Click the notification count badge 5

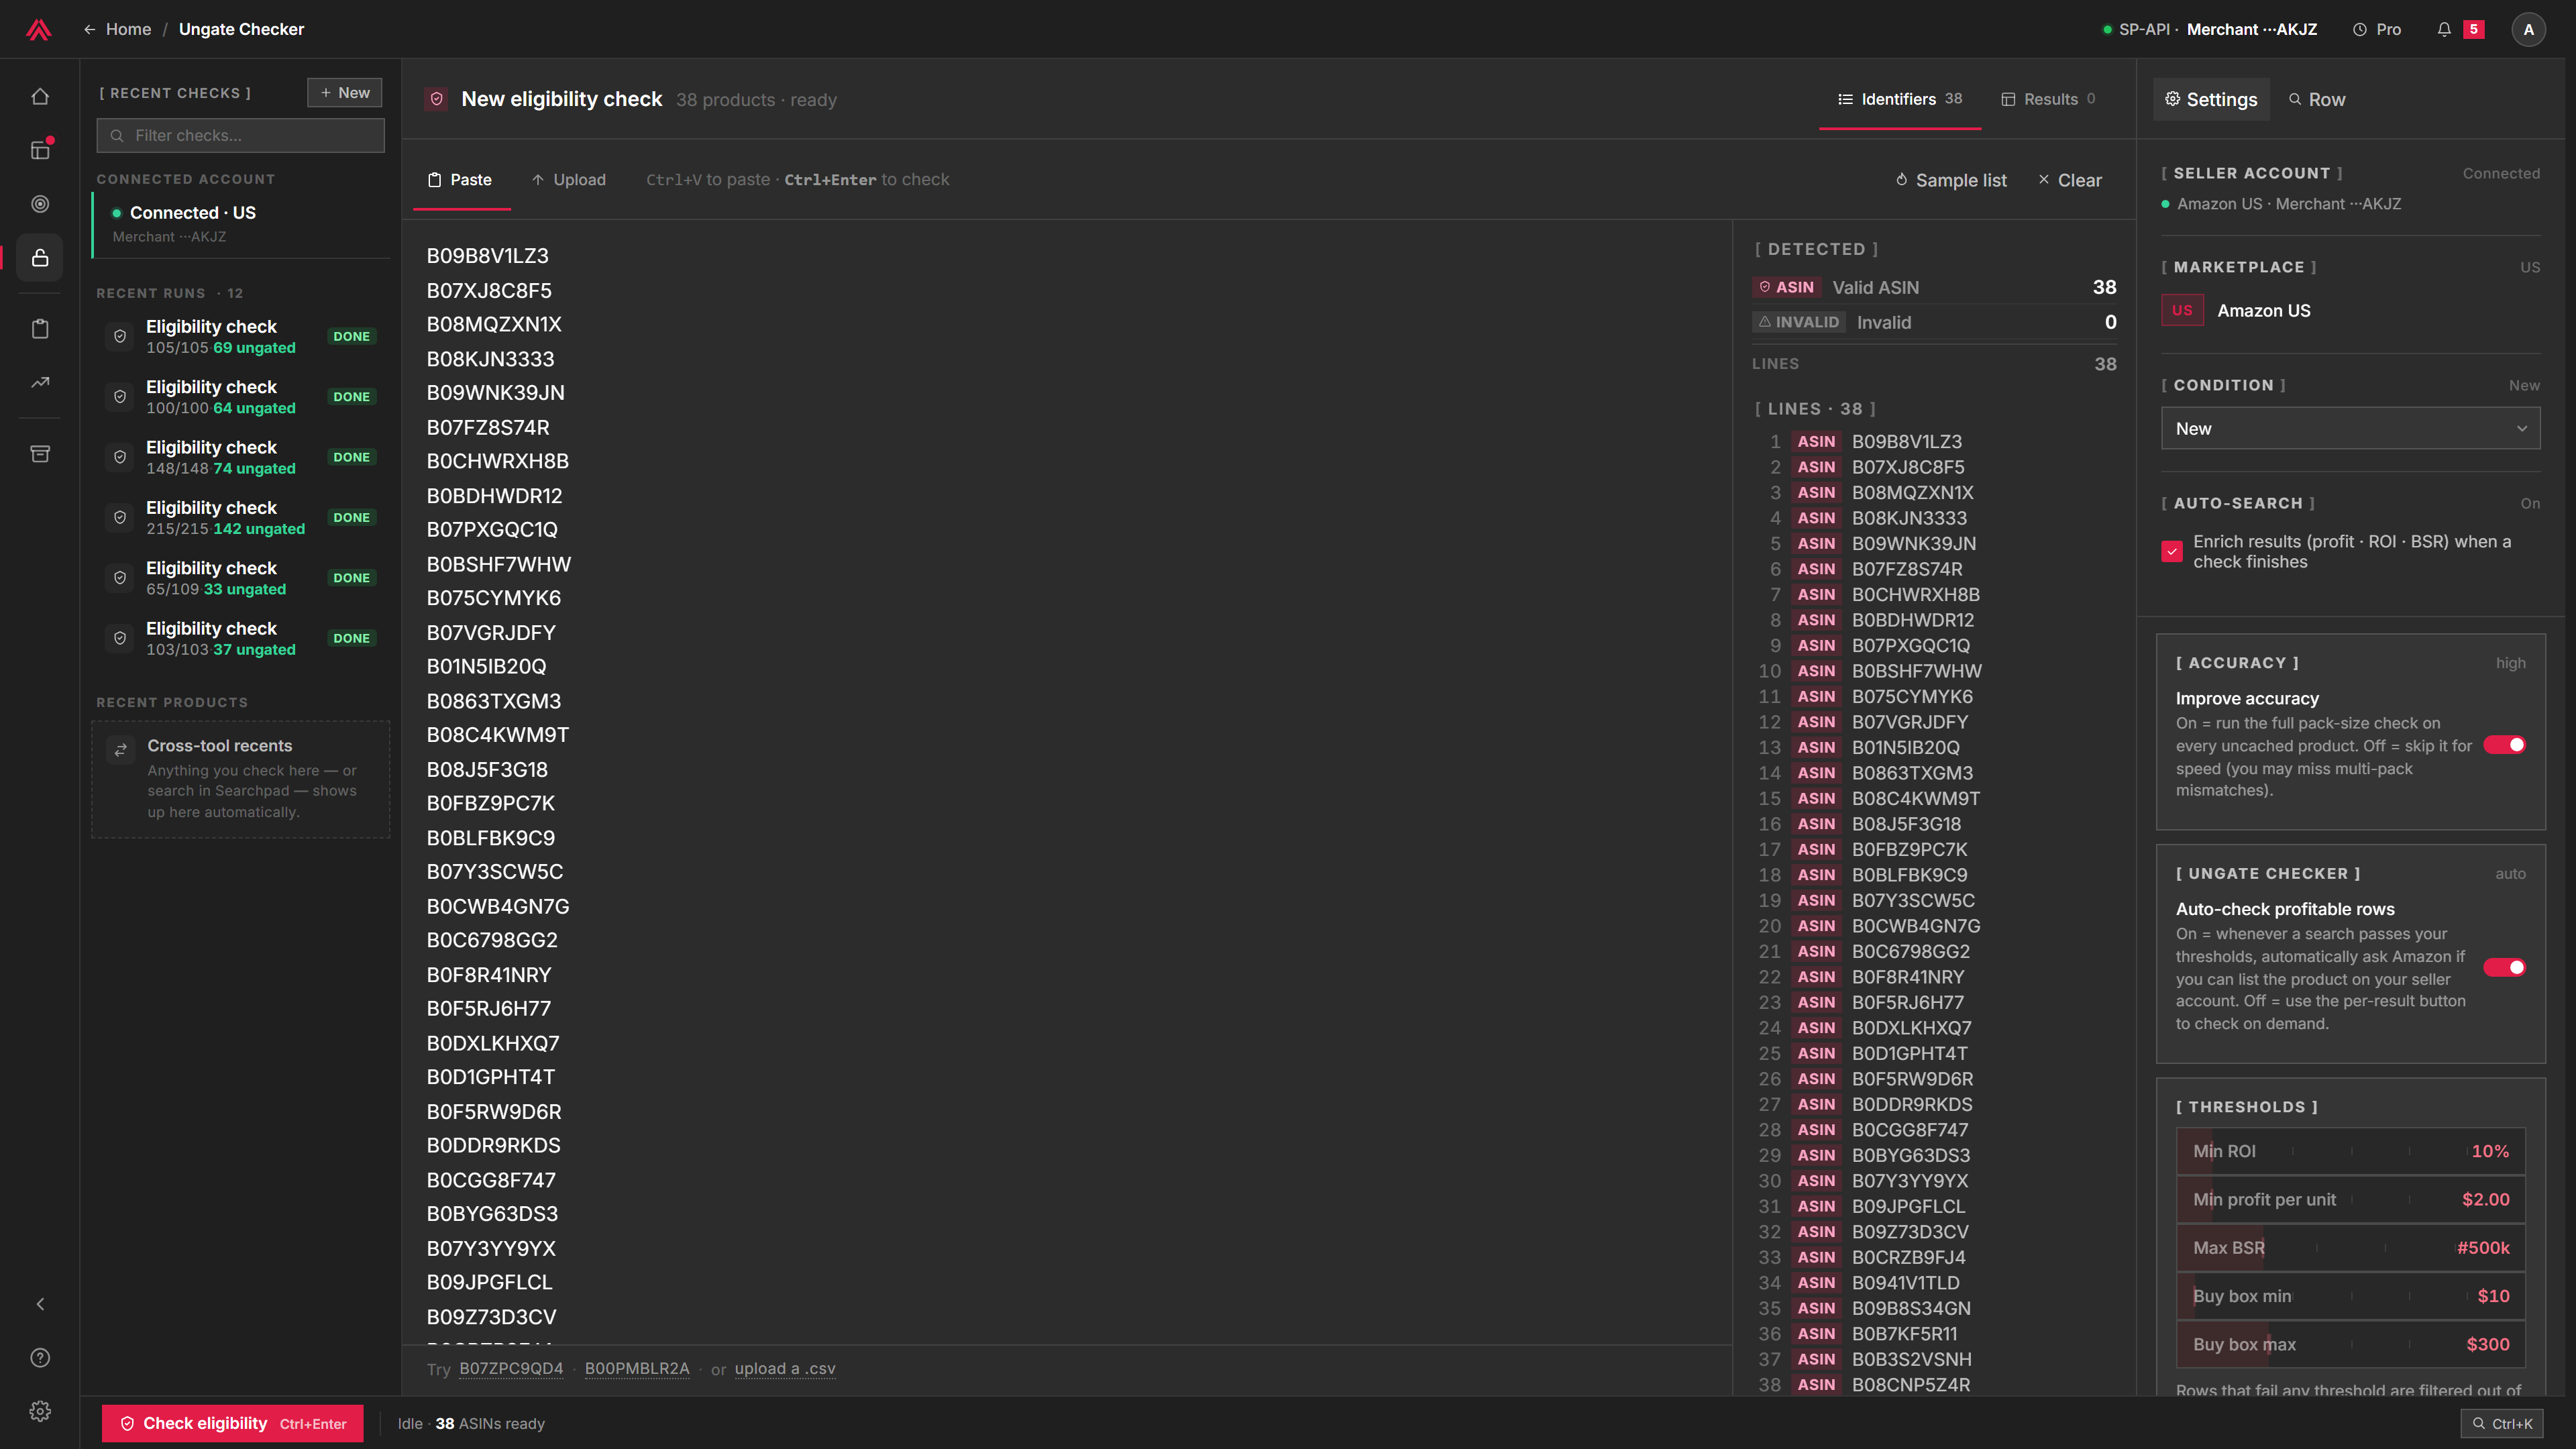2474,29
